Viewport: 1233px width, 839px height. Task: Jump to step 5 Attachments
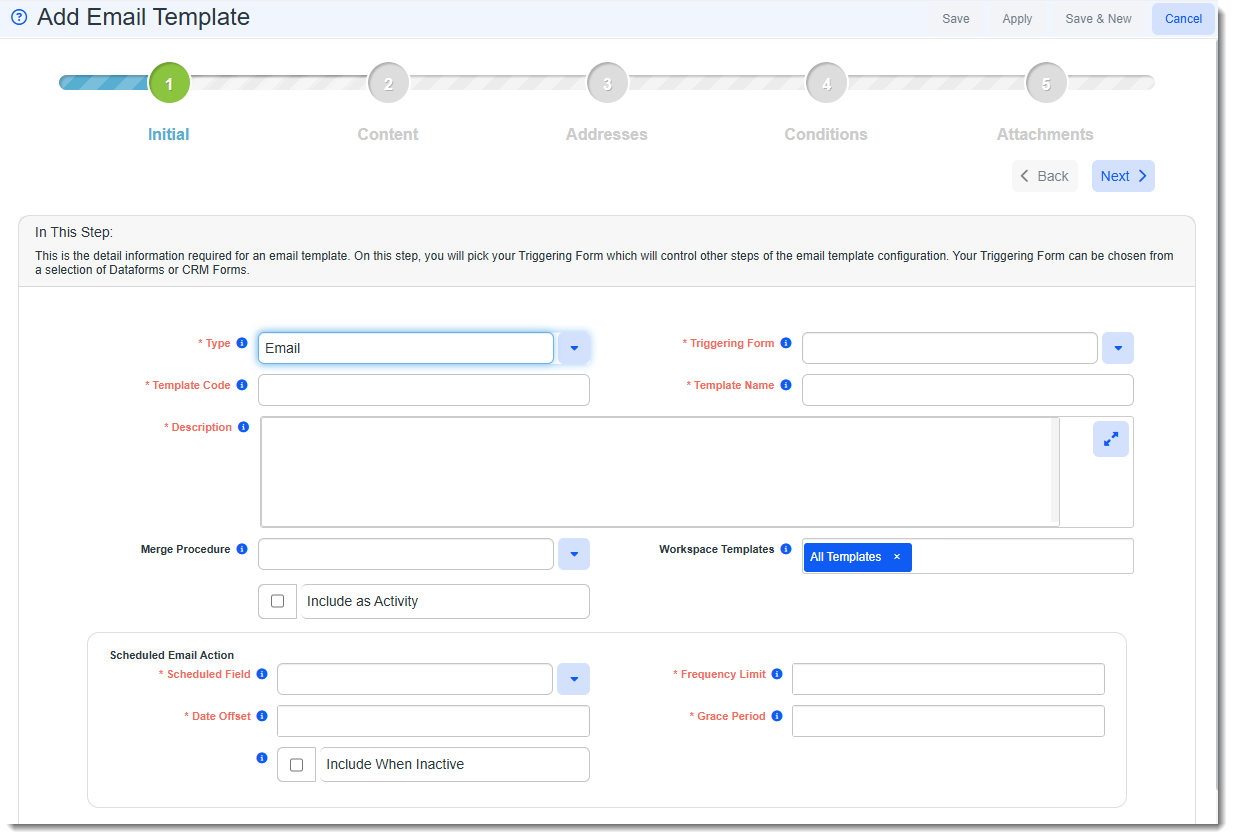tap(1045, 84)
